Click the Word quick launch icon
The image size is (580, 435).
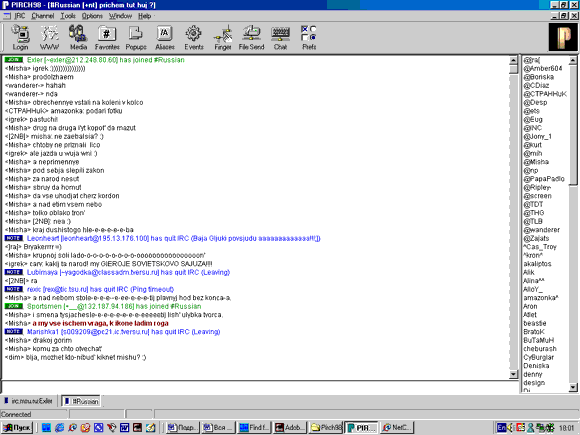(x=124, y=428)
